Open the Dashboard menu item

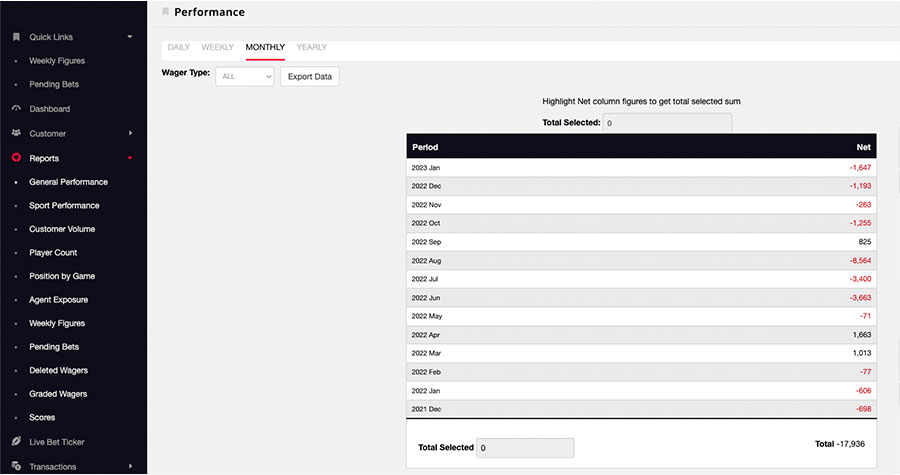[49, 109]
